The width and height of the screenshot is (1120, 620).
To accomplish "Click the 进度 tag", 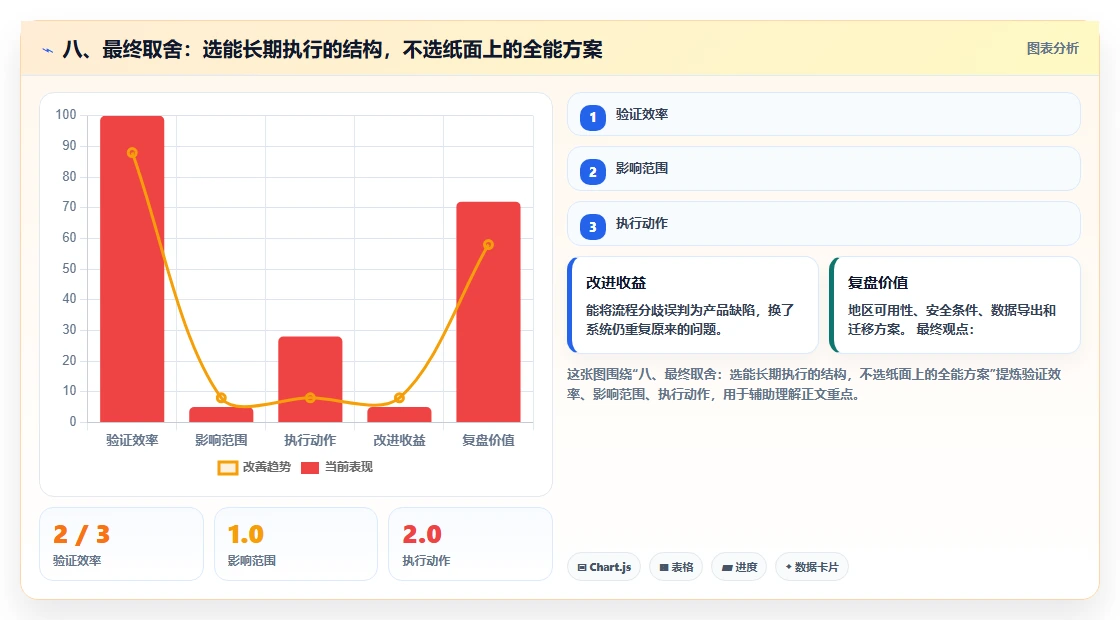I will tap(739, 567).
